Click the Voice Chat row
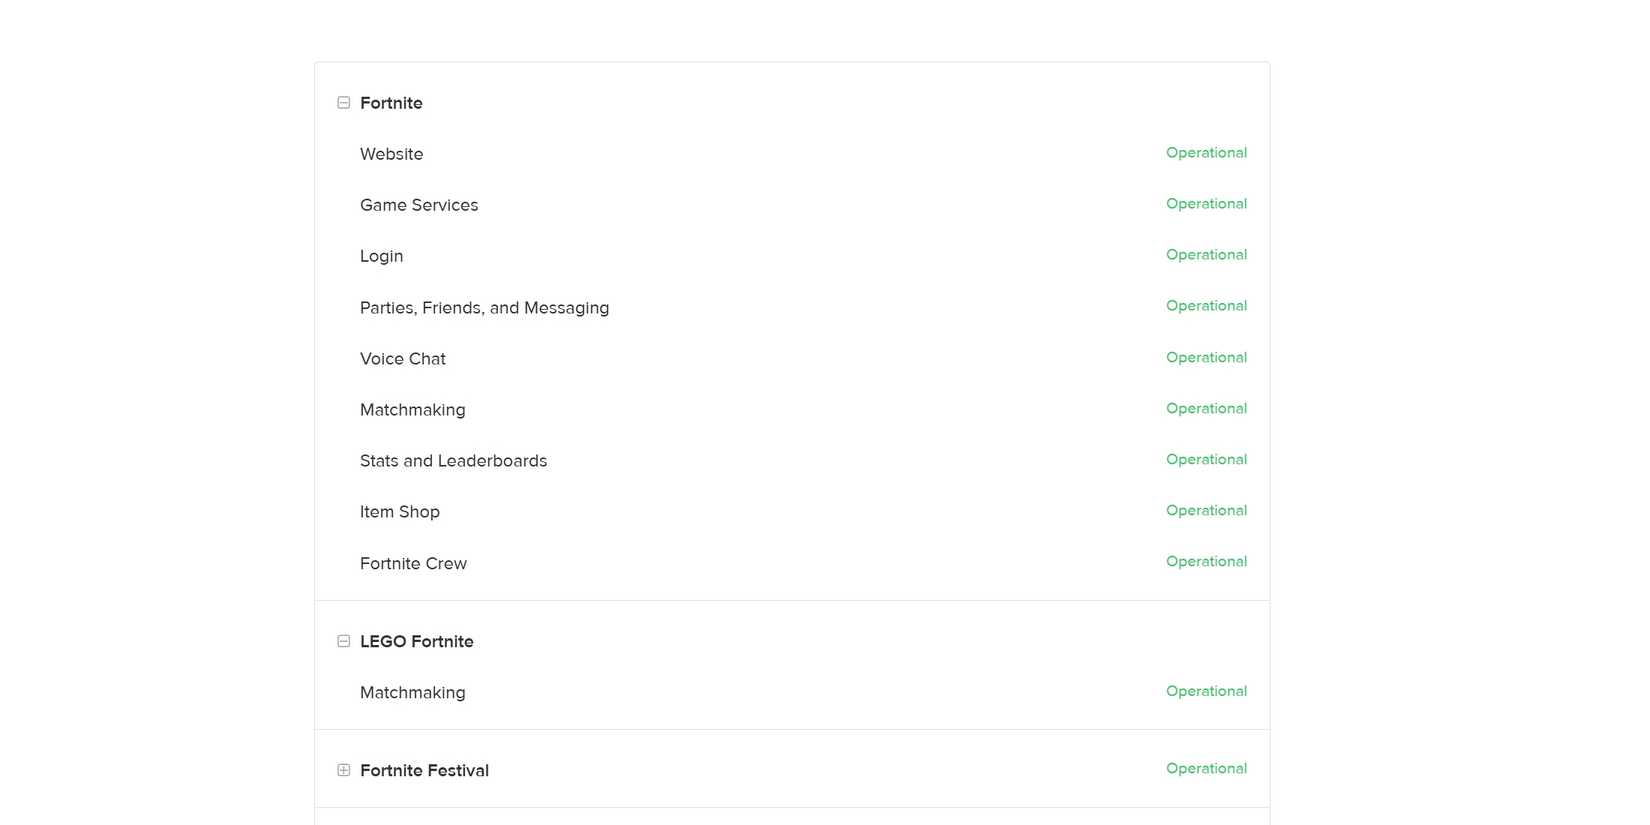The height and width of the screenshot is (825, 1650). click(402, 359)
